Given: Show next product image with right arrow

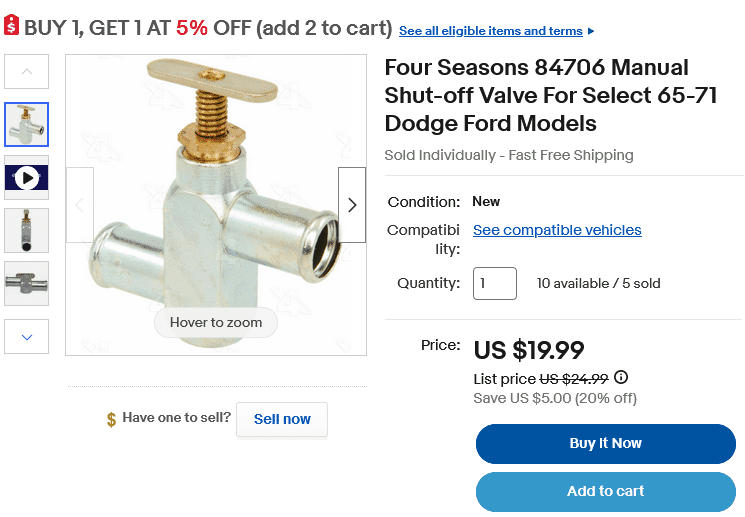Looking at the screenshot, I should click(x=352, y=205).
